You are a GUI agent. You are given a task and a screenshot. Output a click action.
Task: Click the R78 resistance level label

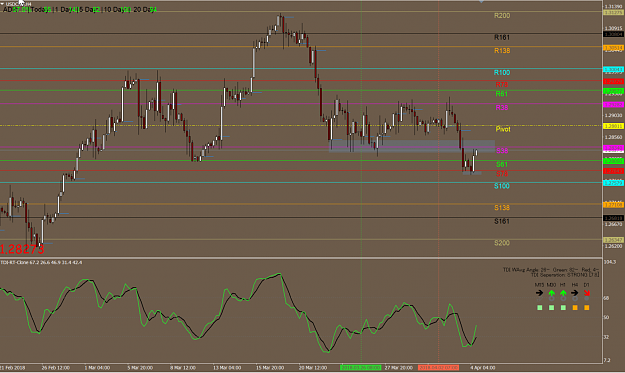point(501,84)
